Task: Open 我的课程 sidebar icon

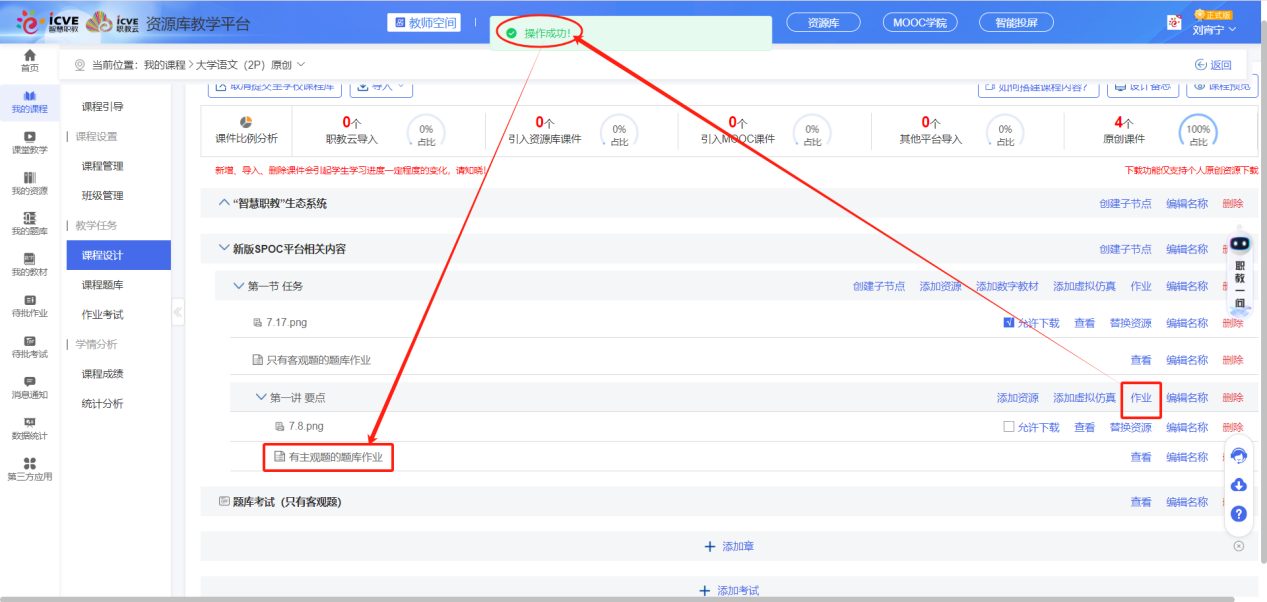Action: coord(29,101)
